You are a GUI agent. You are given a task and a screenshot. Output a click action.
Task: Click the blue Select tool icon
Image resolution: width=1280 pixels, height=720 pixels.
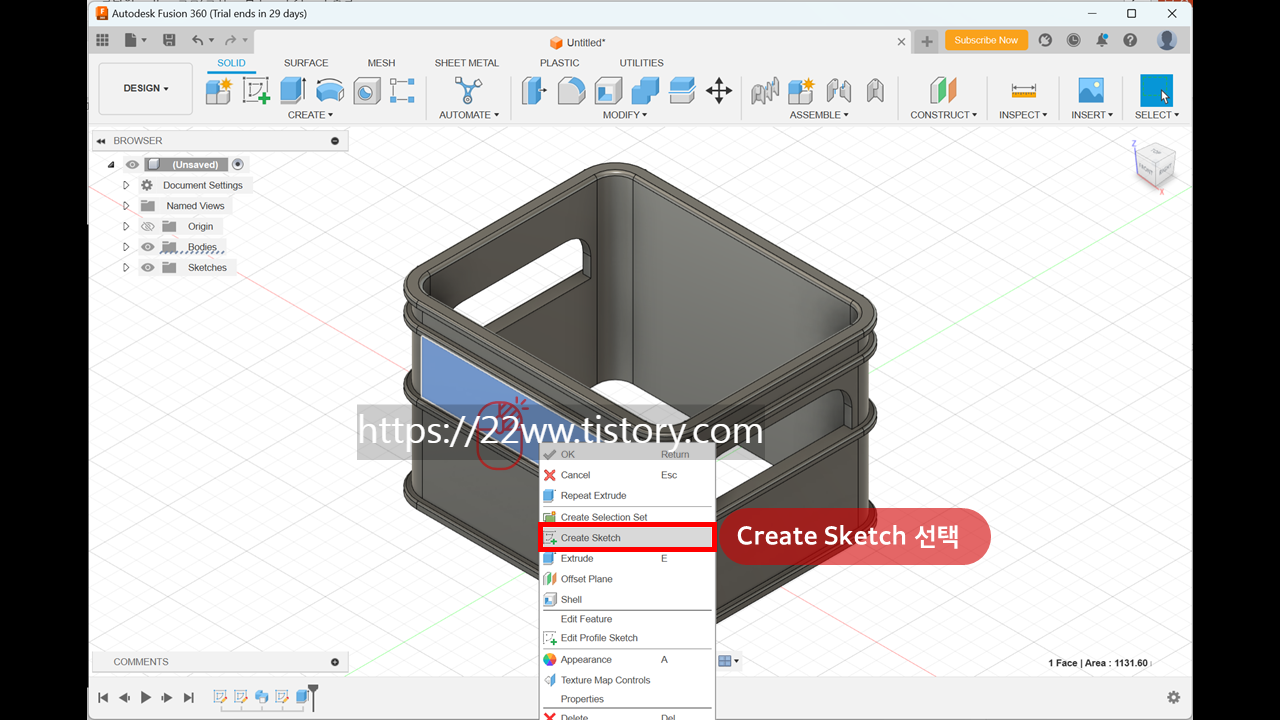(x=1157, y=91)
